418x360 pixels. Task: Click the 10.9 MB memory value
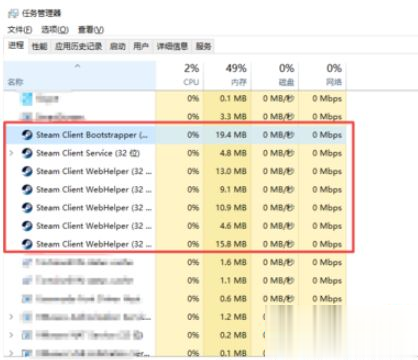coord(231,208)
